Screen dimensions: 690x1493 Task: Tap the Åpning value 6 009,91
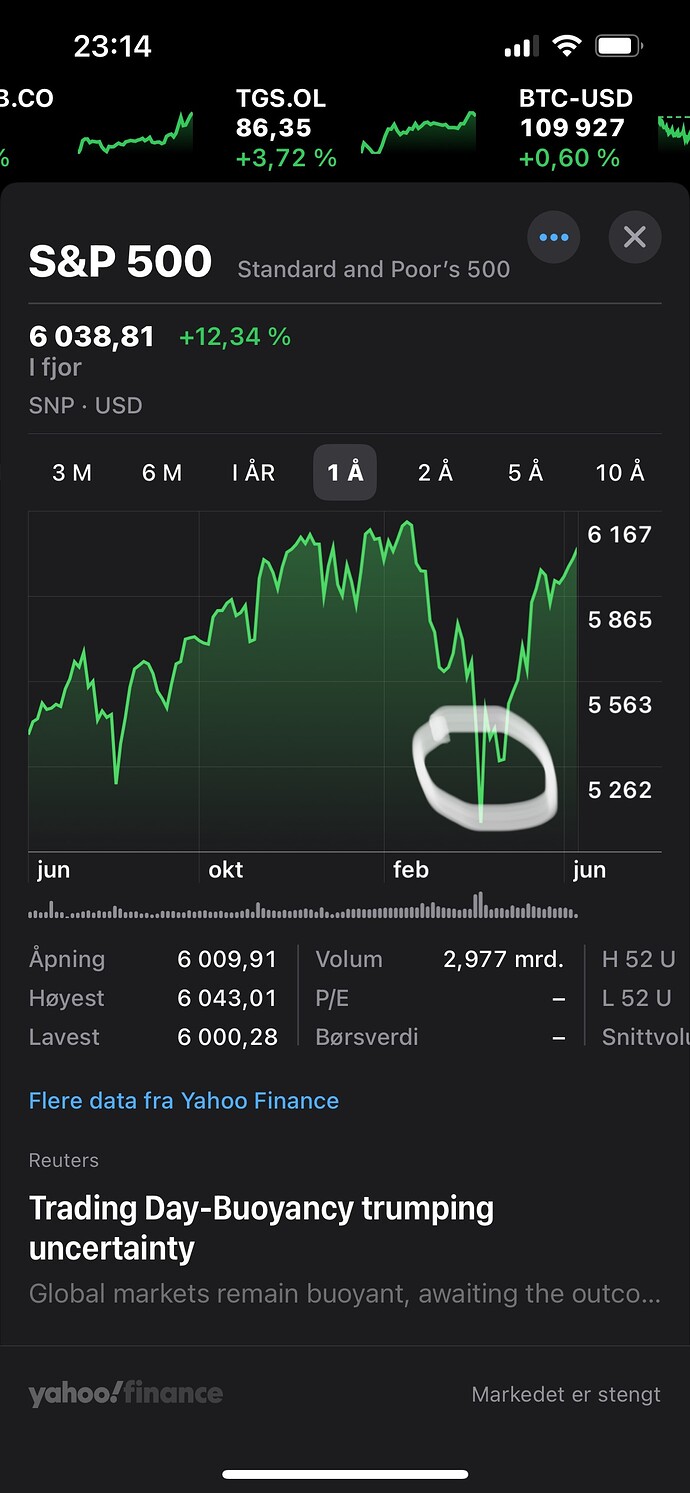coord(227,959)
